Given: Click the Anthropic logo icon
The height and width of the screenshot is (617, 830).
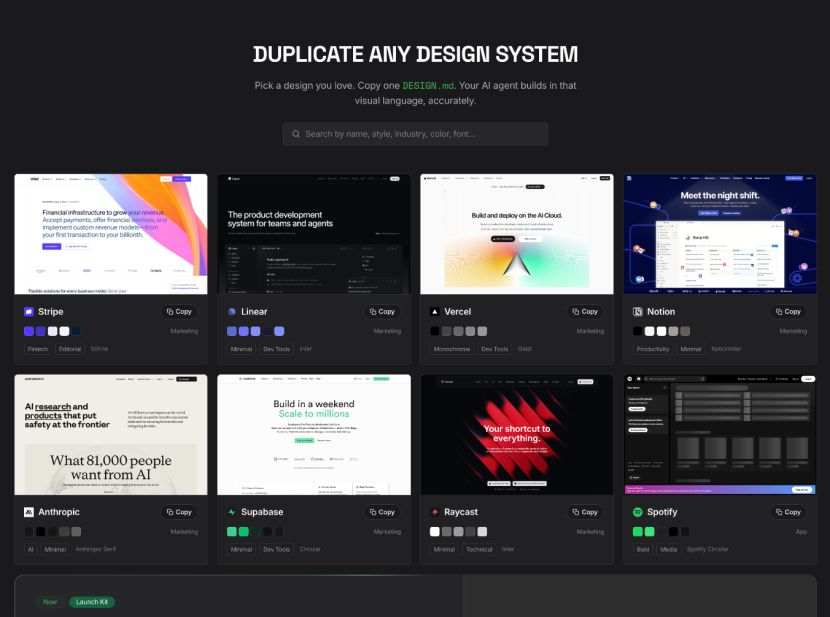Looking at the screenshot, I should 29,512.
